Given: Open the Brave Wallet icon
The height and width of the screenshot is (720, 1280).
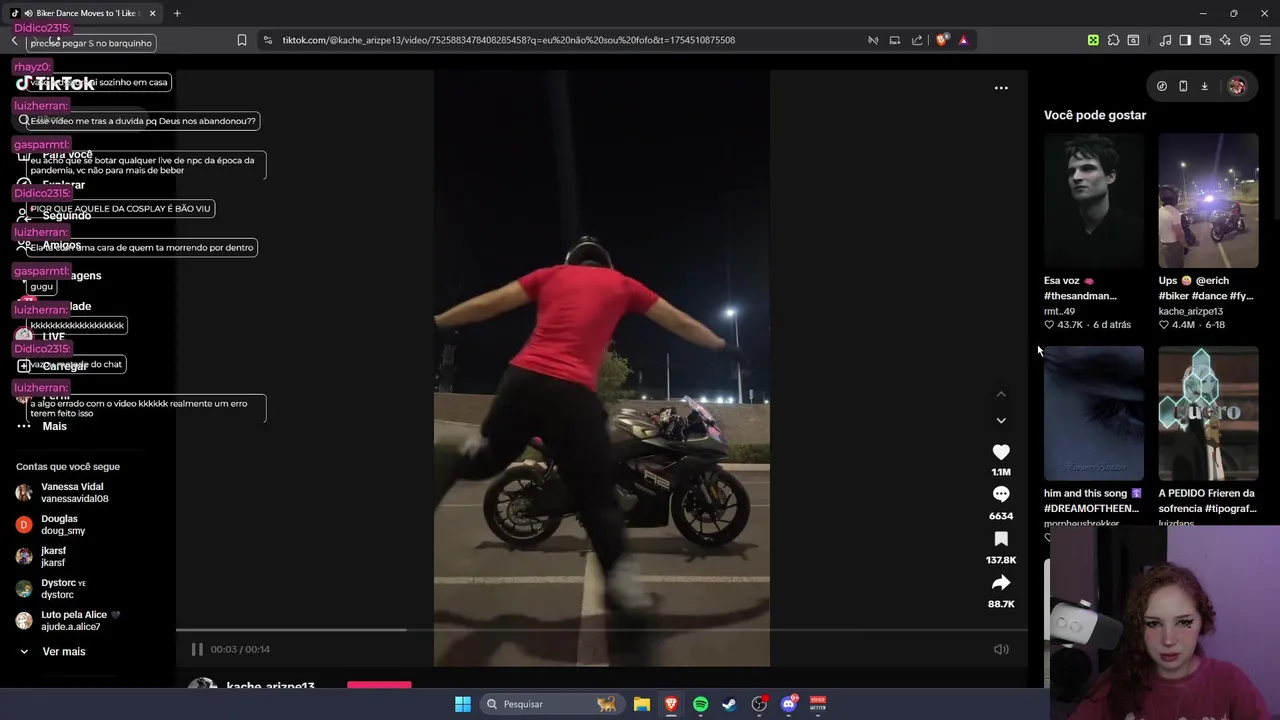Looking at the screenshot, I should (x=1205, y=40).
